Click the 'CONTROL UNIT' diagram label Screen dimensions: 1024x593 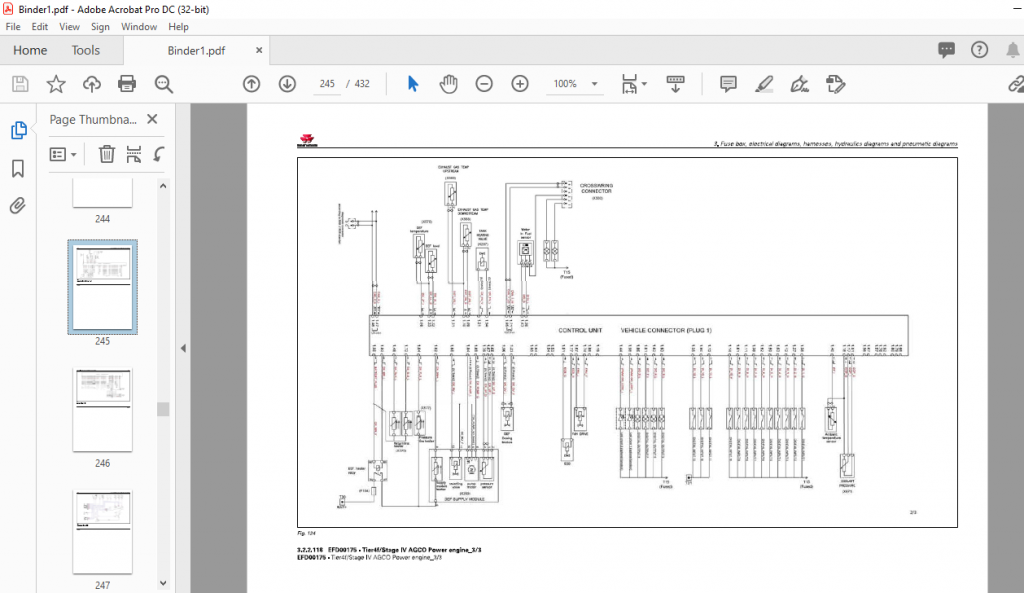580,330
